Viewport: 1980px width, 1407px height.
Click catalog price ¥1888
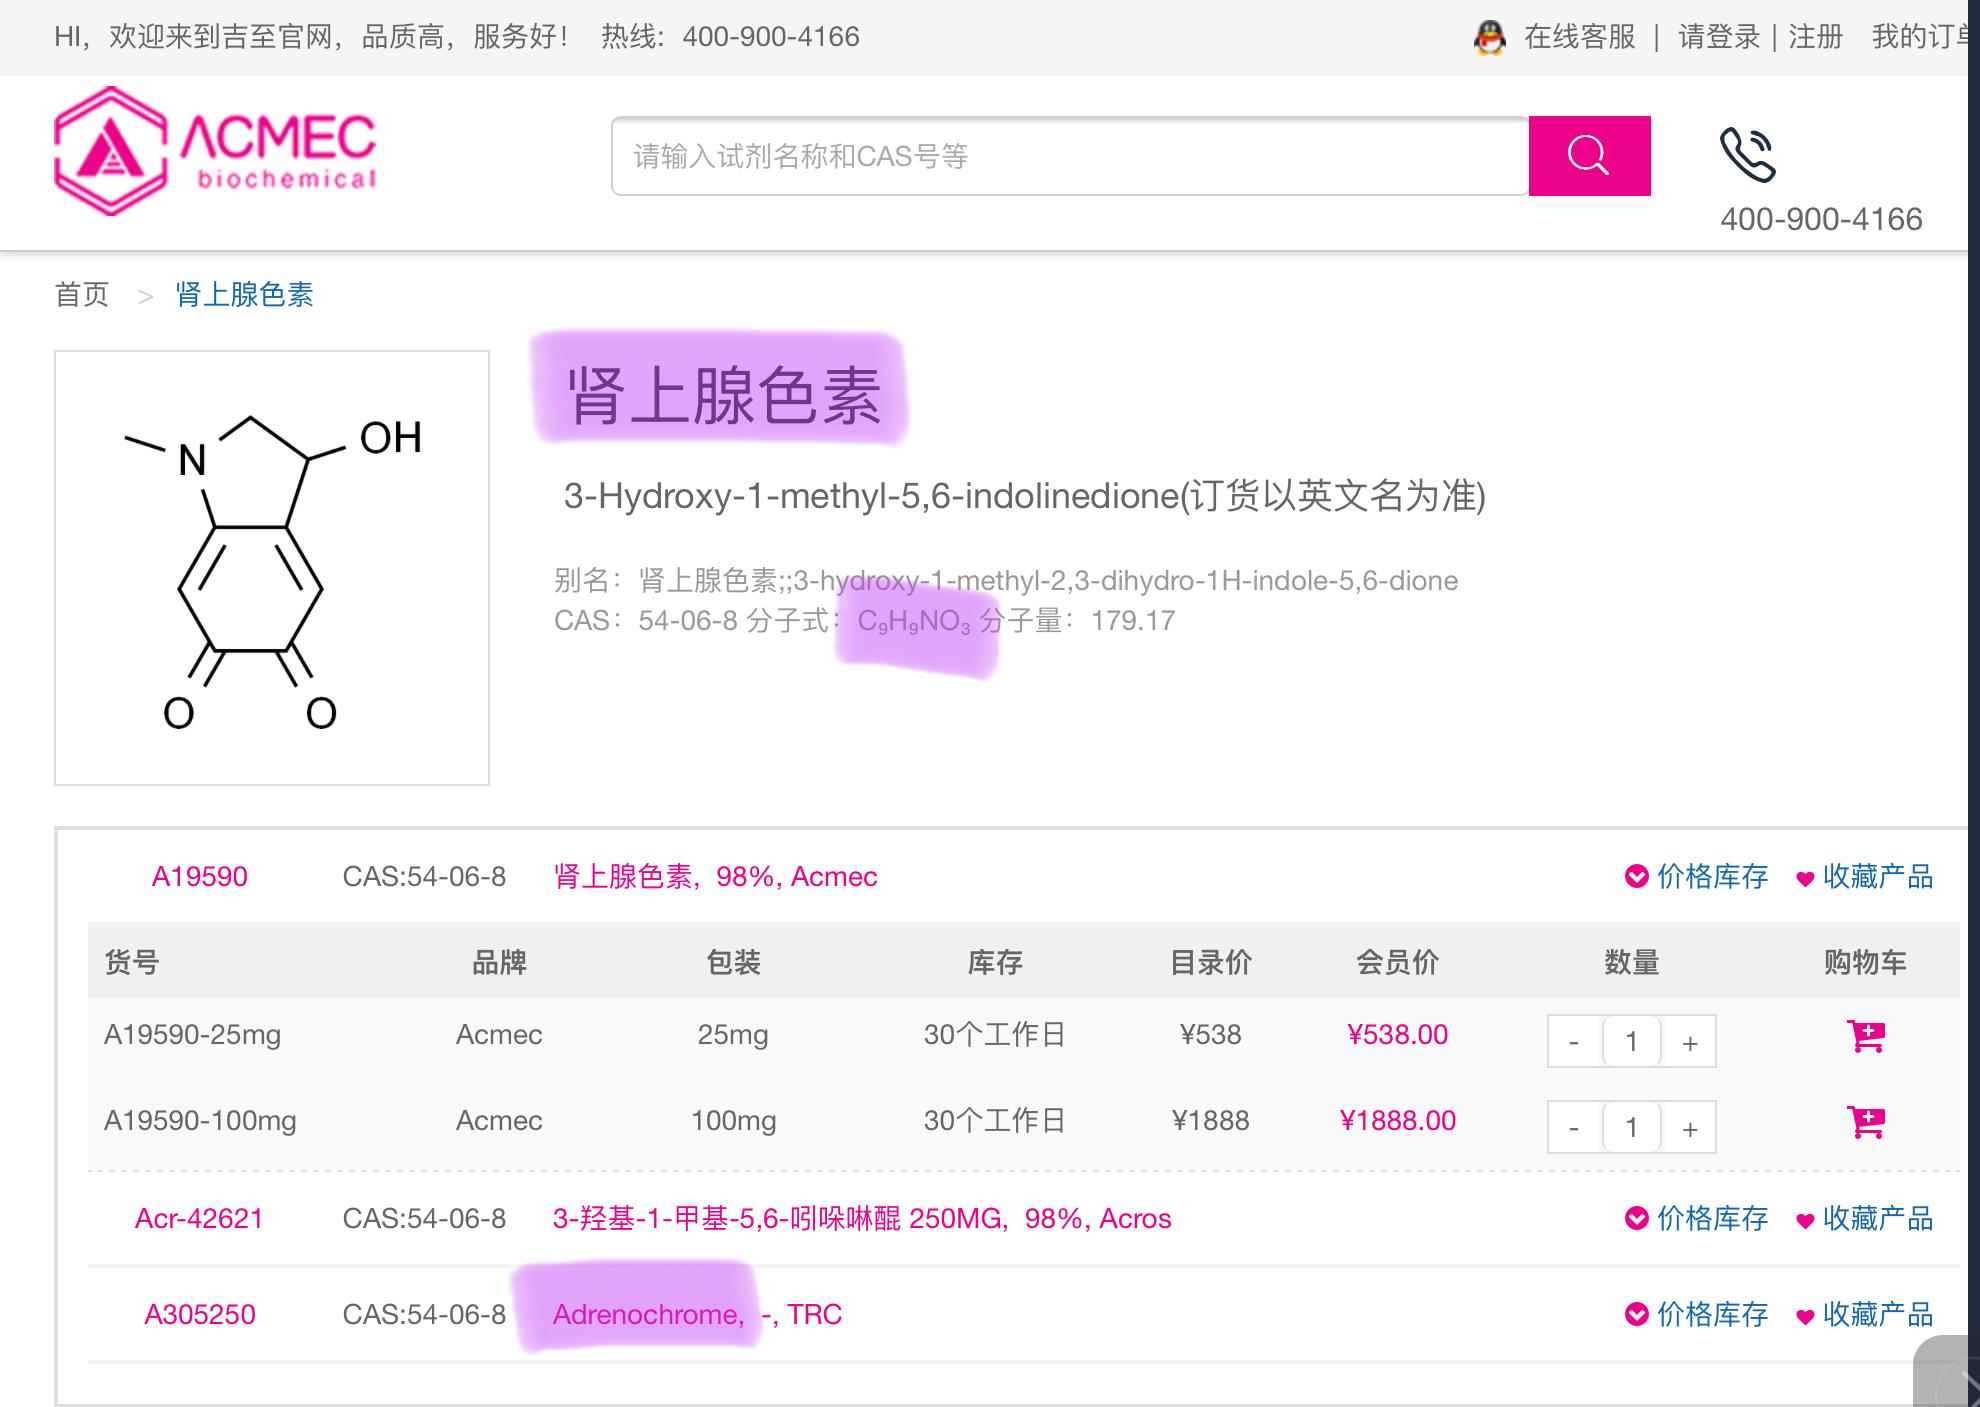pyautogui.click(x=1211, y=1121)
